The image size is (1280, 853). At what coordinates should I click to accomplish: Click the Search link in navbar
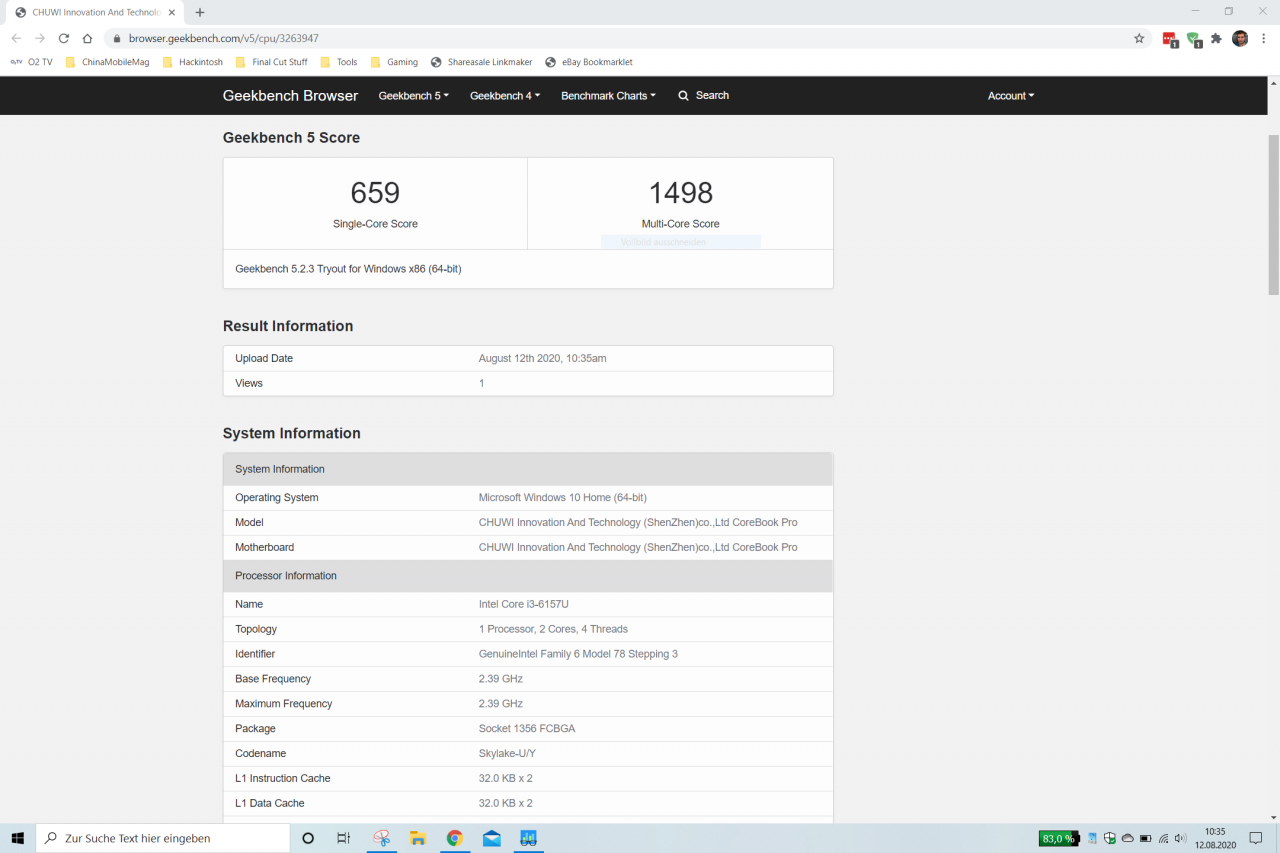point(703,96)
